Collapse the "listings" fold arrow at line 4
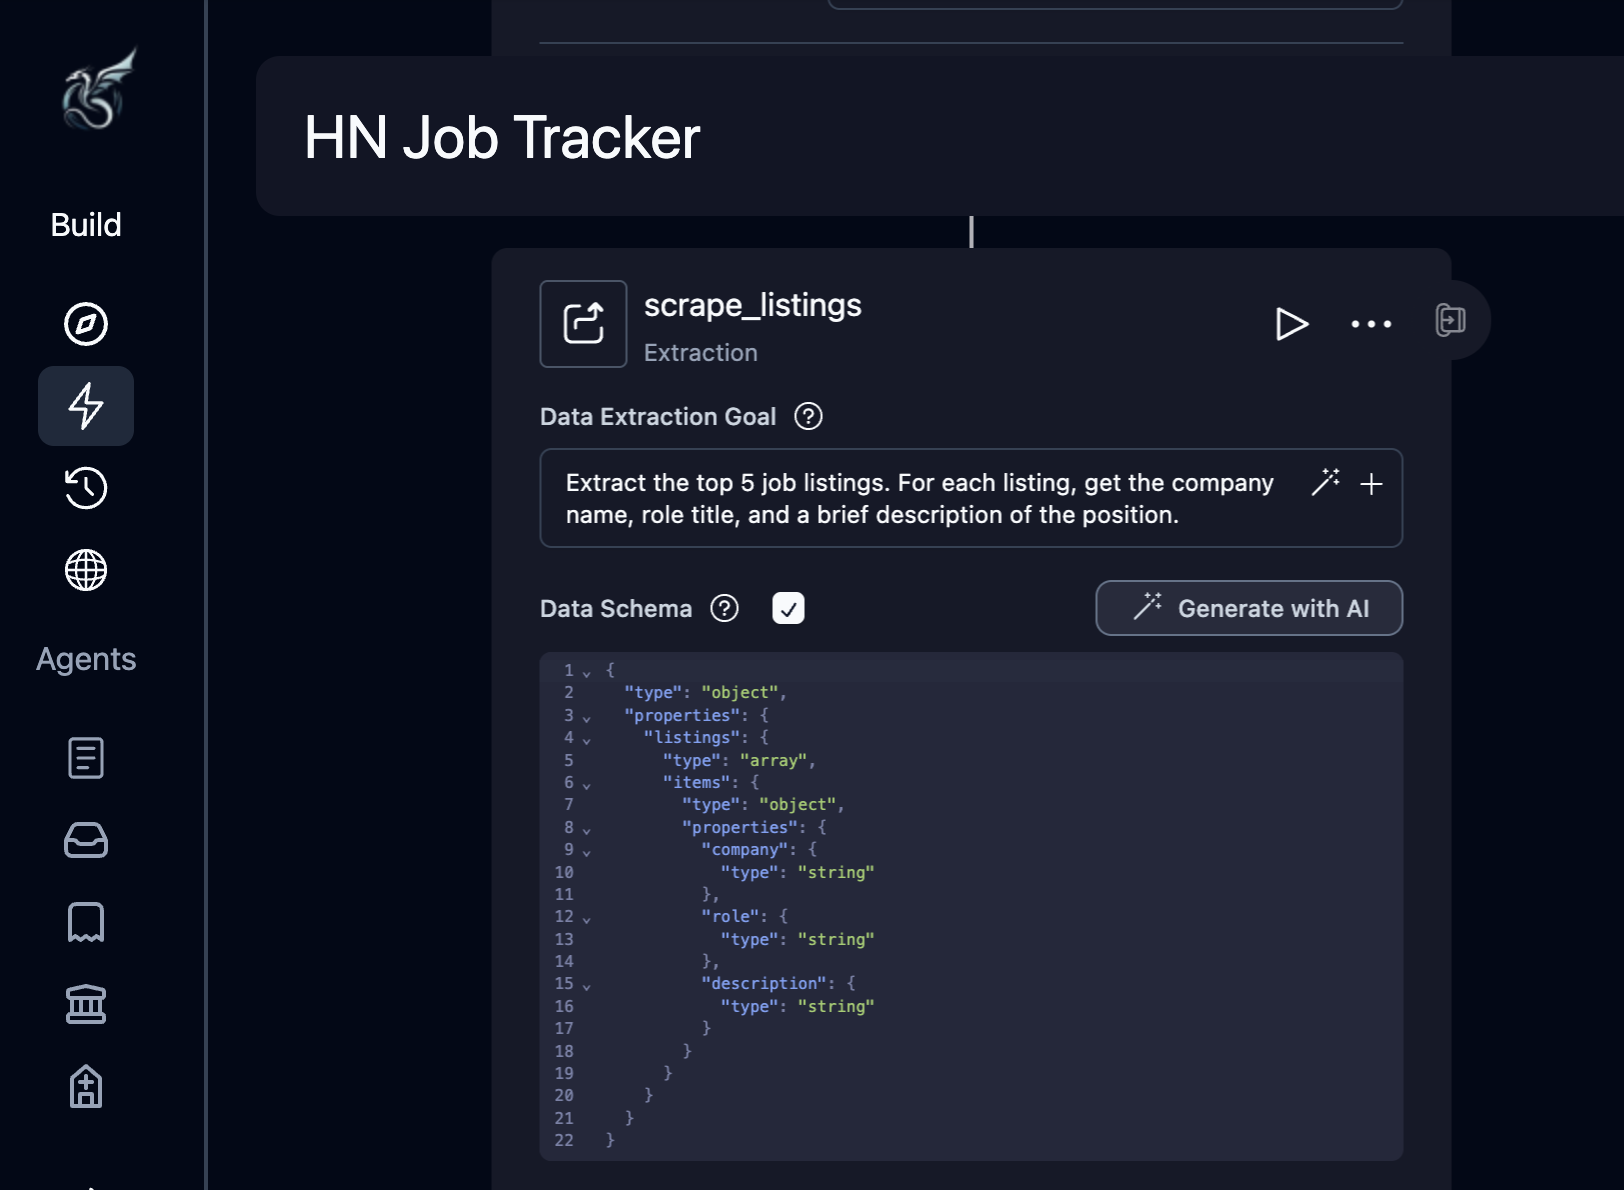1624x1190 pixels. pyautogui.click(x=587, y=740)
